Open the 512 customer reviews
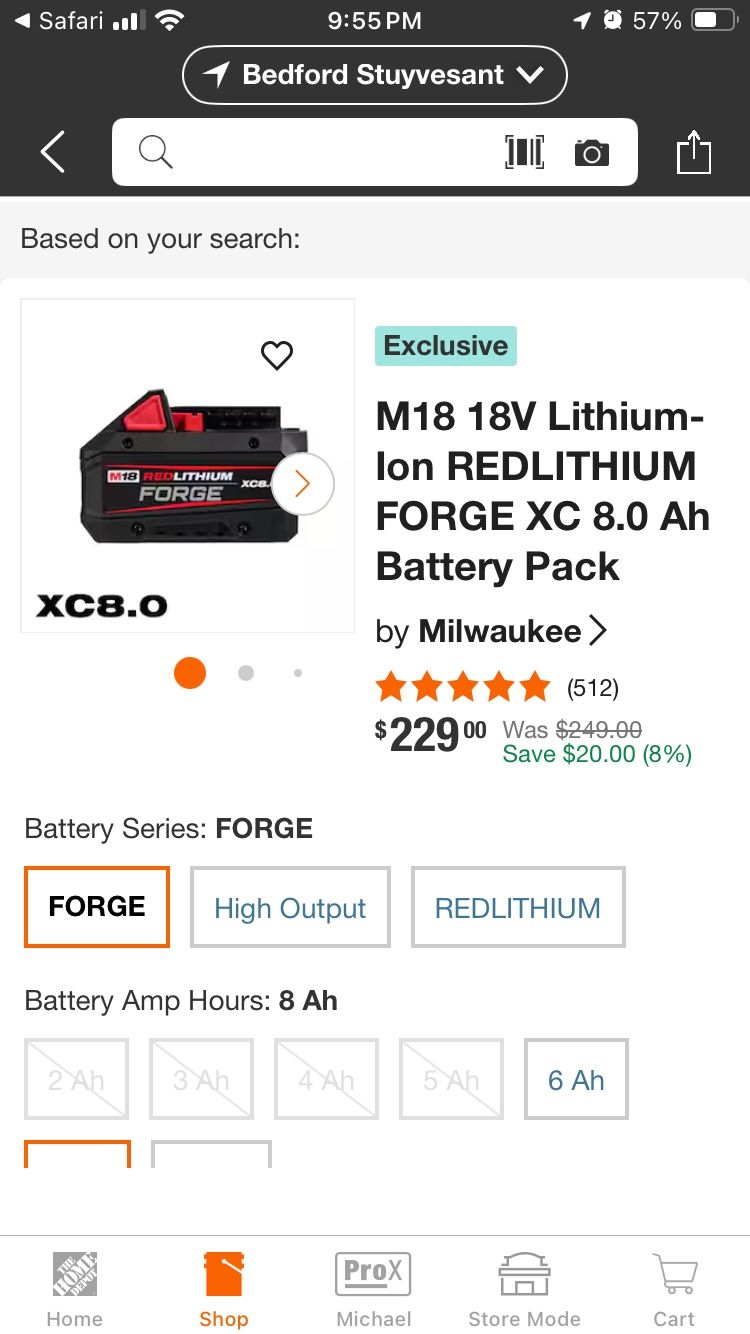Viewport: 750px width, 1334px height. pos(594,687)
